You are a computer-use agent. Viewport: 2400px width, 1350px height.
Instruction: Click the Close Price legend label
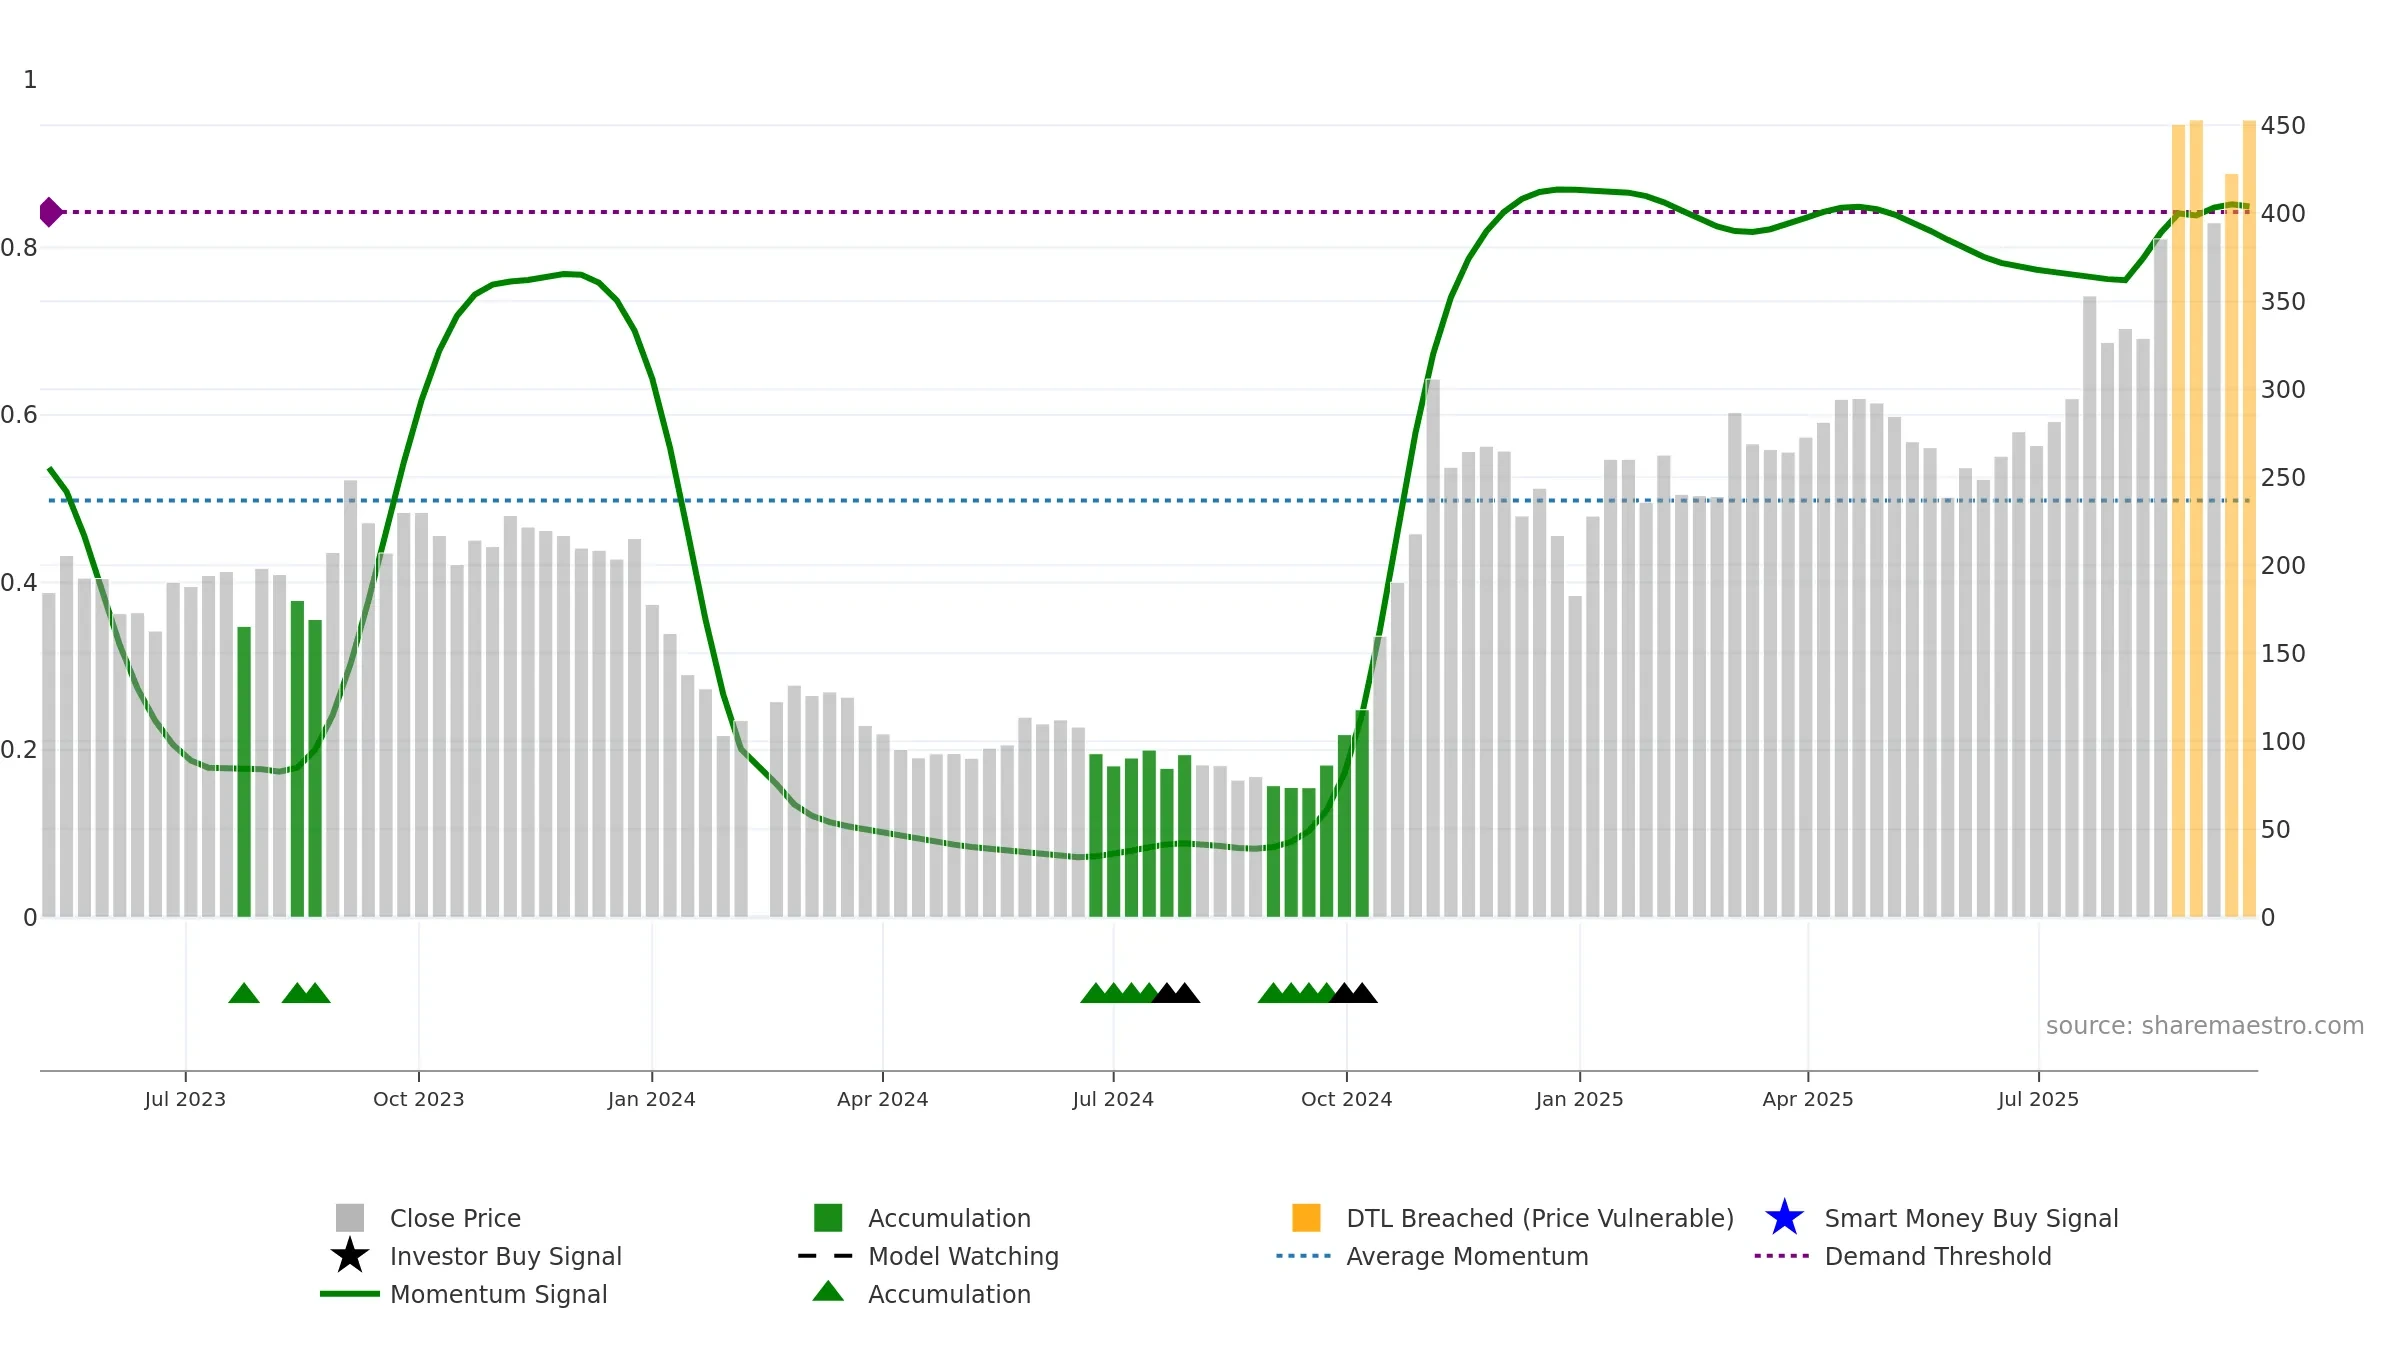tap(455, 1218)
